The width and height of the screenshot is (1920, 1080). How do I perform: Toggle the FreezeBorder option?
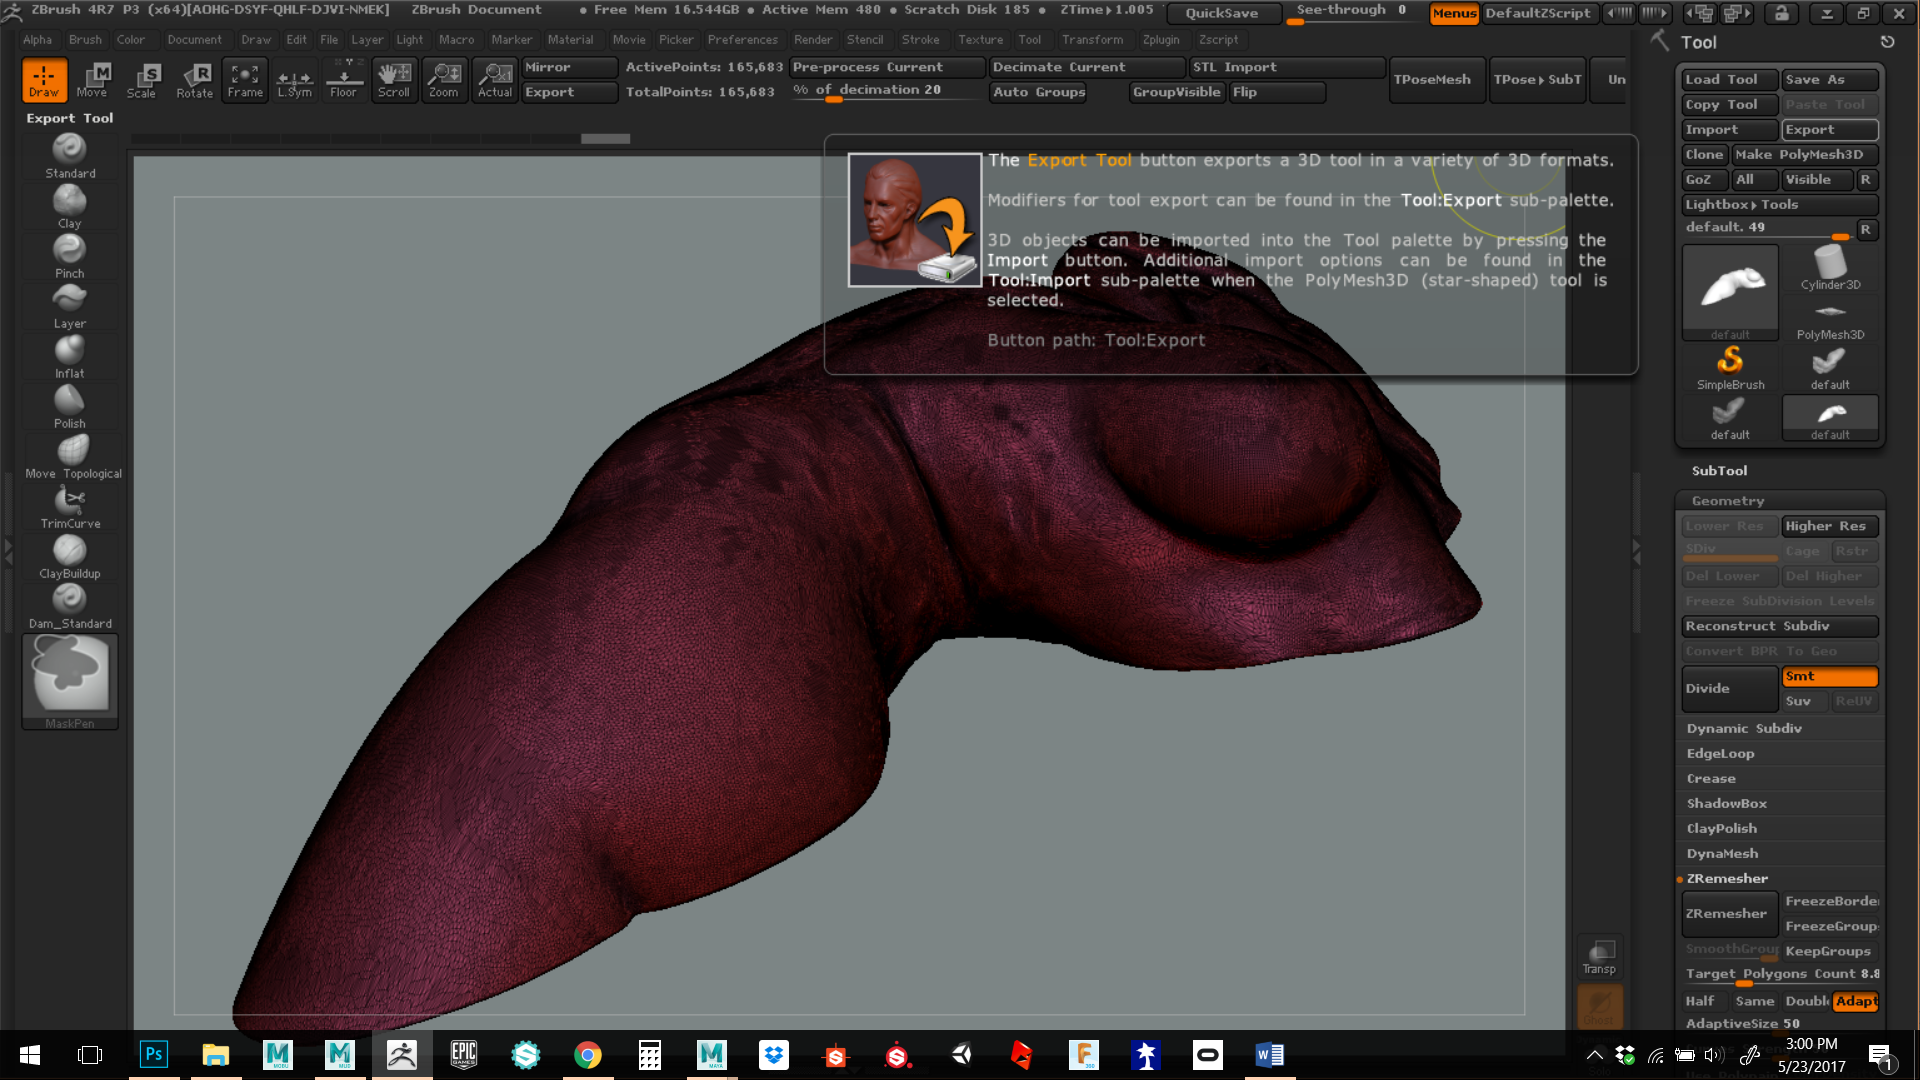pos(1831,902)
